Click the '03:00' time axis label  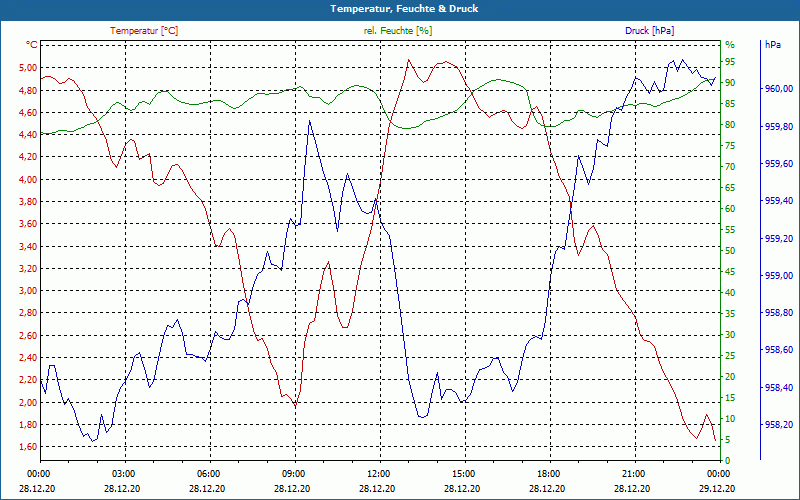[x=124, y=473]
